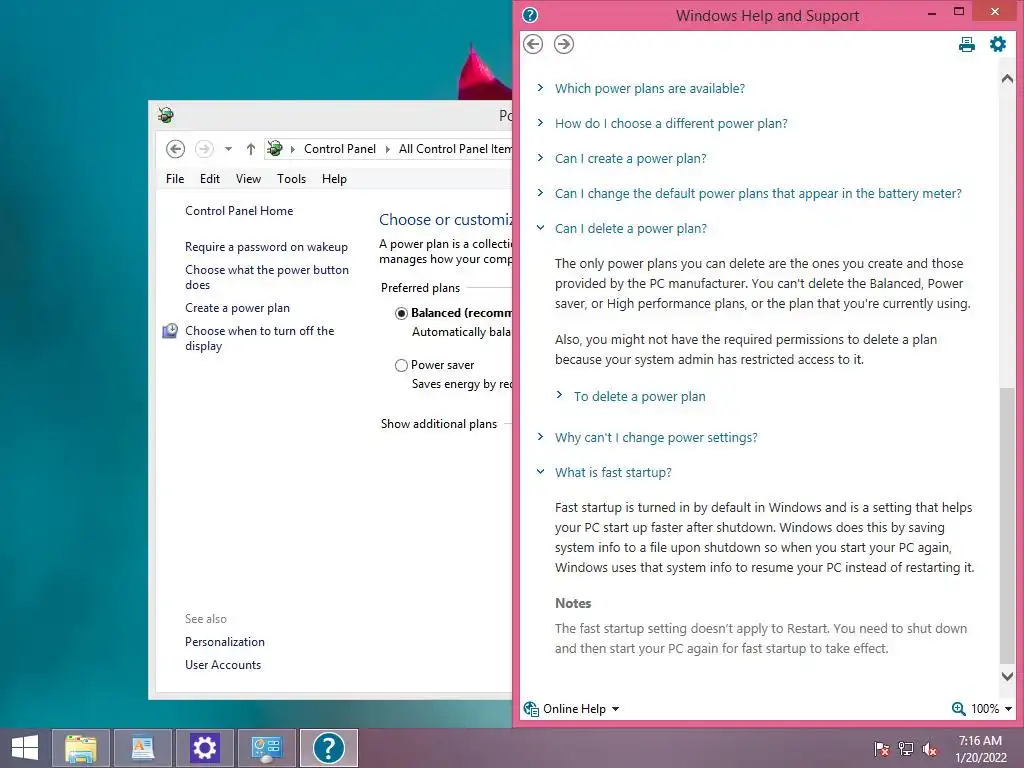Go back in Windows Help and Support

(x=533, y=44)
